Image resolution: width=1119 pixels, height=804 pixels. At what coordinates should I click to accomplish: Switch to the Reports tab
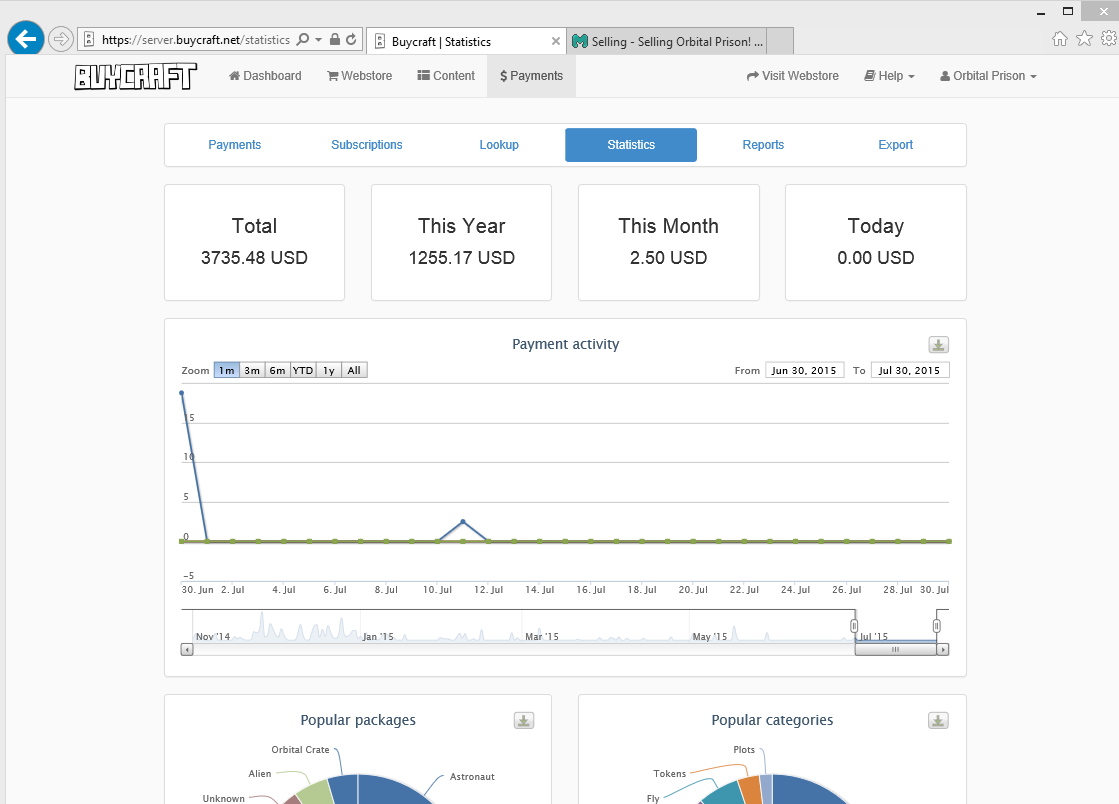[x=763, y=145]
